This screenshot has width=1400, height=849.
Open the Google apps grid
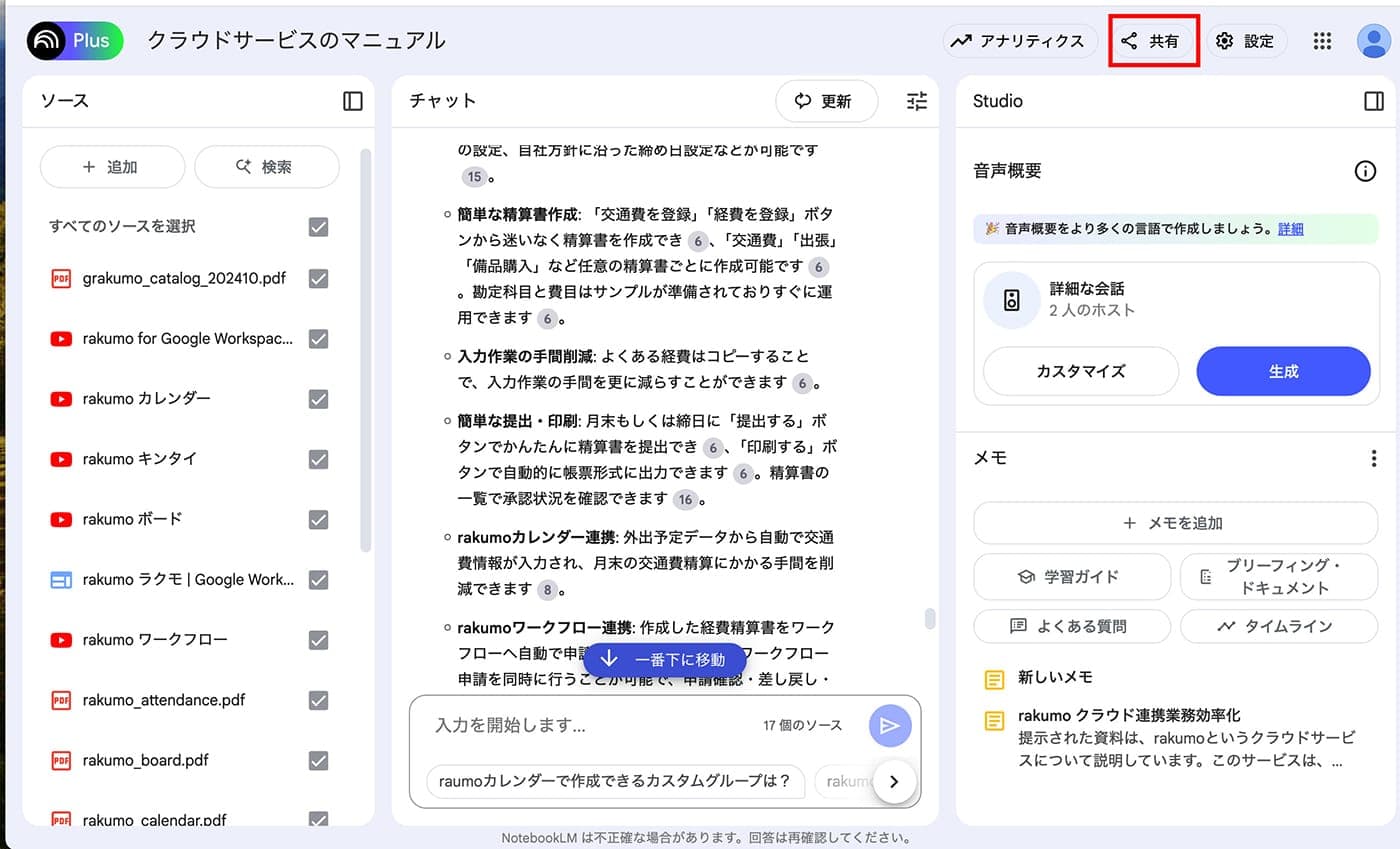(1322, 41)
